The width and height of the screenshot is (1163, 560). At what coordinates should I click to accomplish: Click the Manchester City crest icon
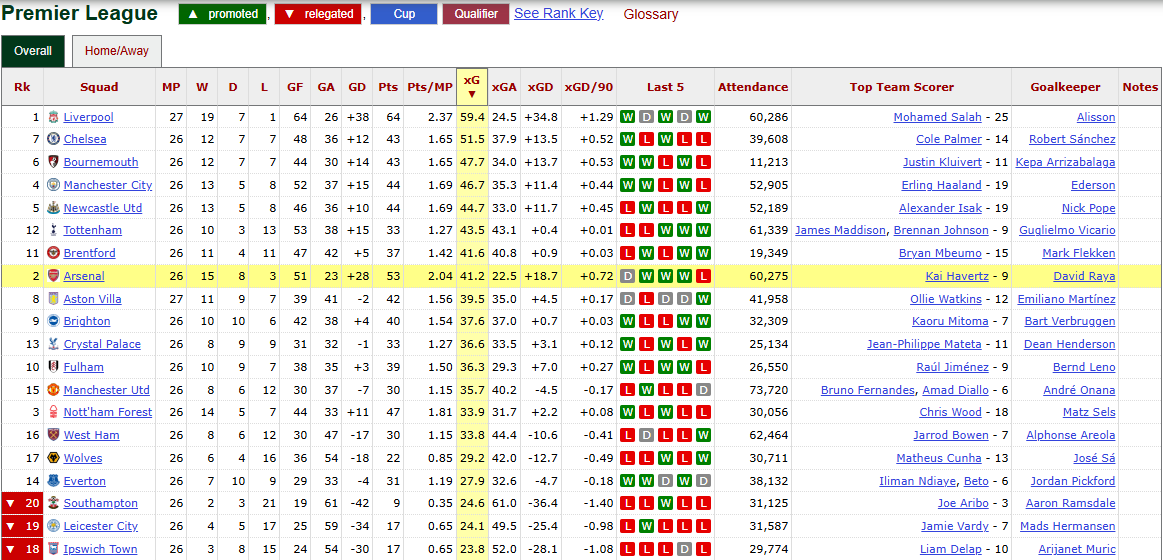point(53,185)
